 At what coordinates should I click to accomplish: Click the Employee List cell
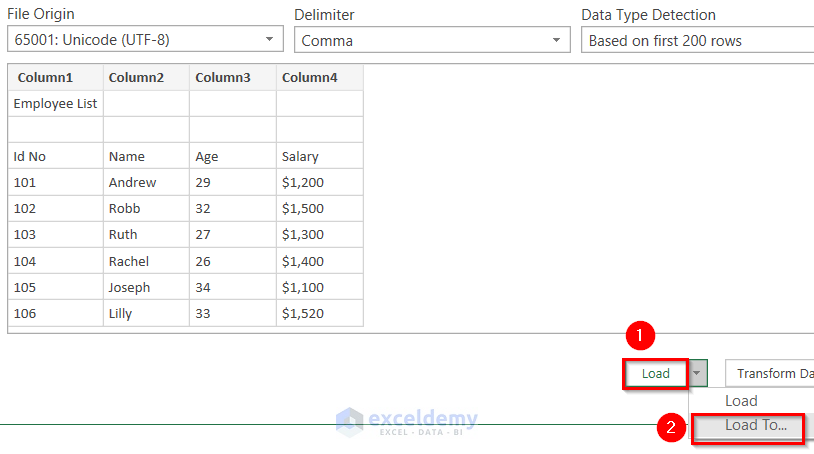56,104
